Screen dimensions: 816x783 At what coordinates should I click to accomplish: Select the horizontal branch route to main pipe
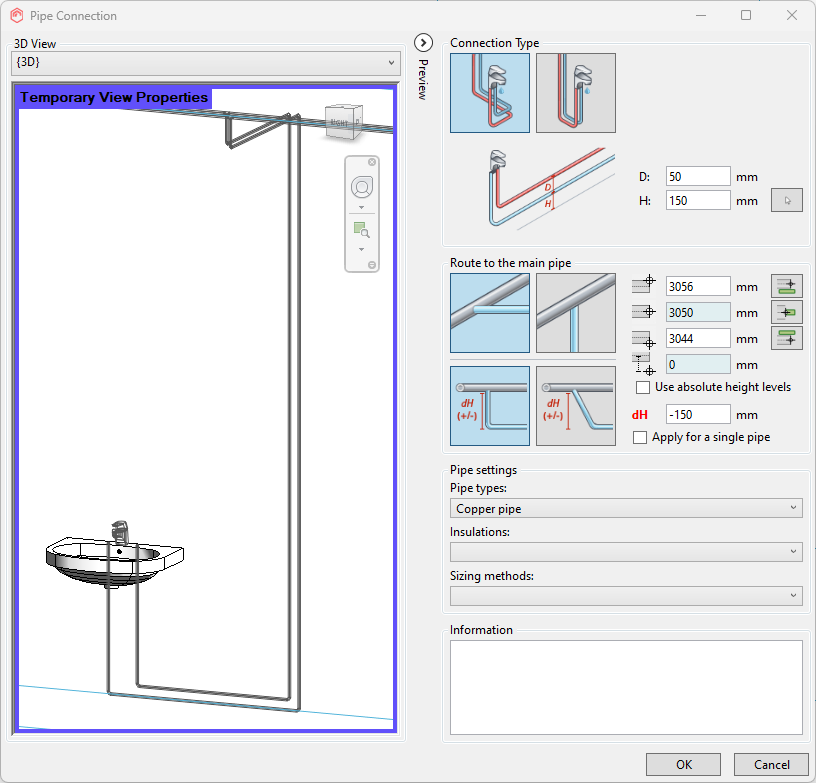point(490,313)
